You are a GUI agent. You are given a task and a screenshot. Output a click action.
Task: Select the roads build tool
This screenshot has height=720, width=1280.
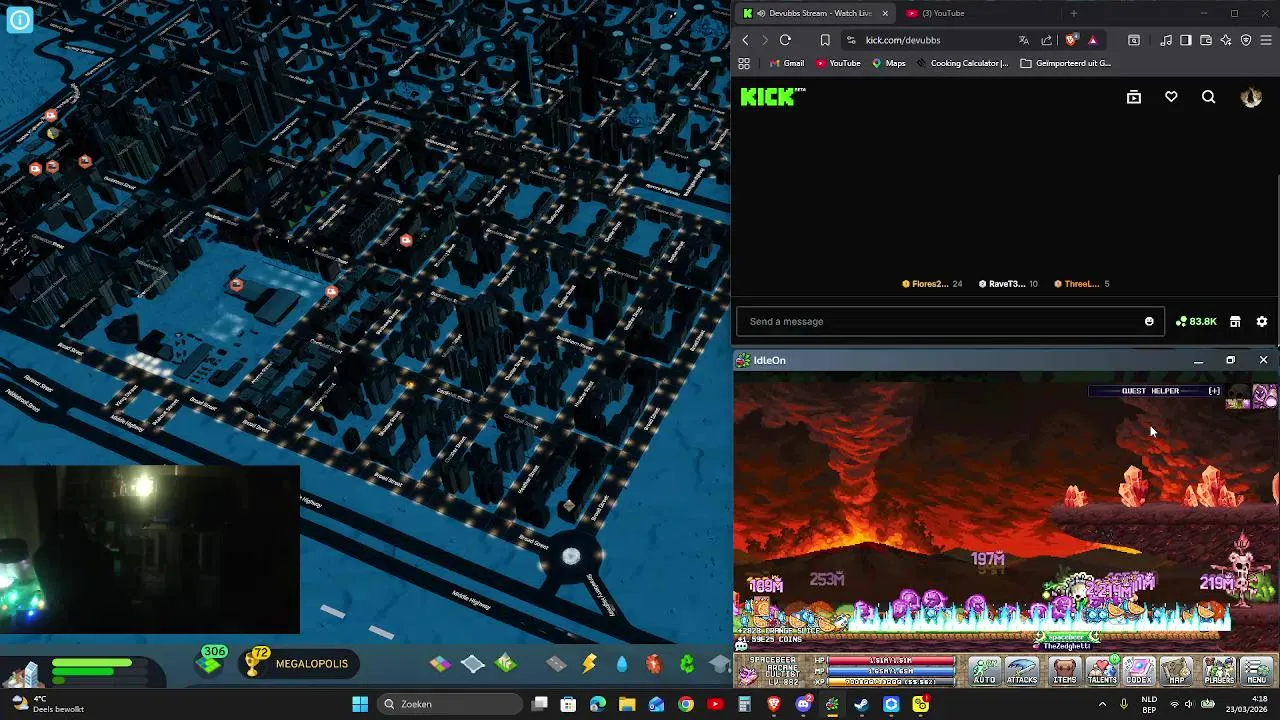(x=557, y=663)
